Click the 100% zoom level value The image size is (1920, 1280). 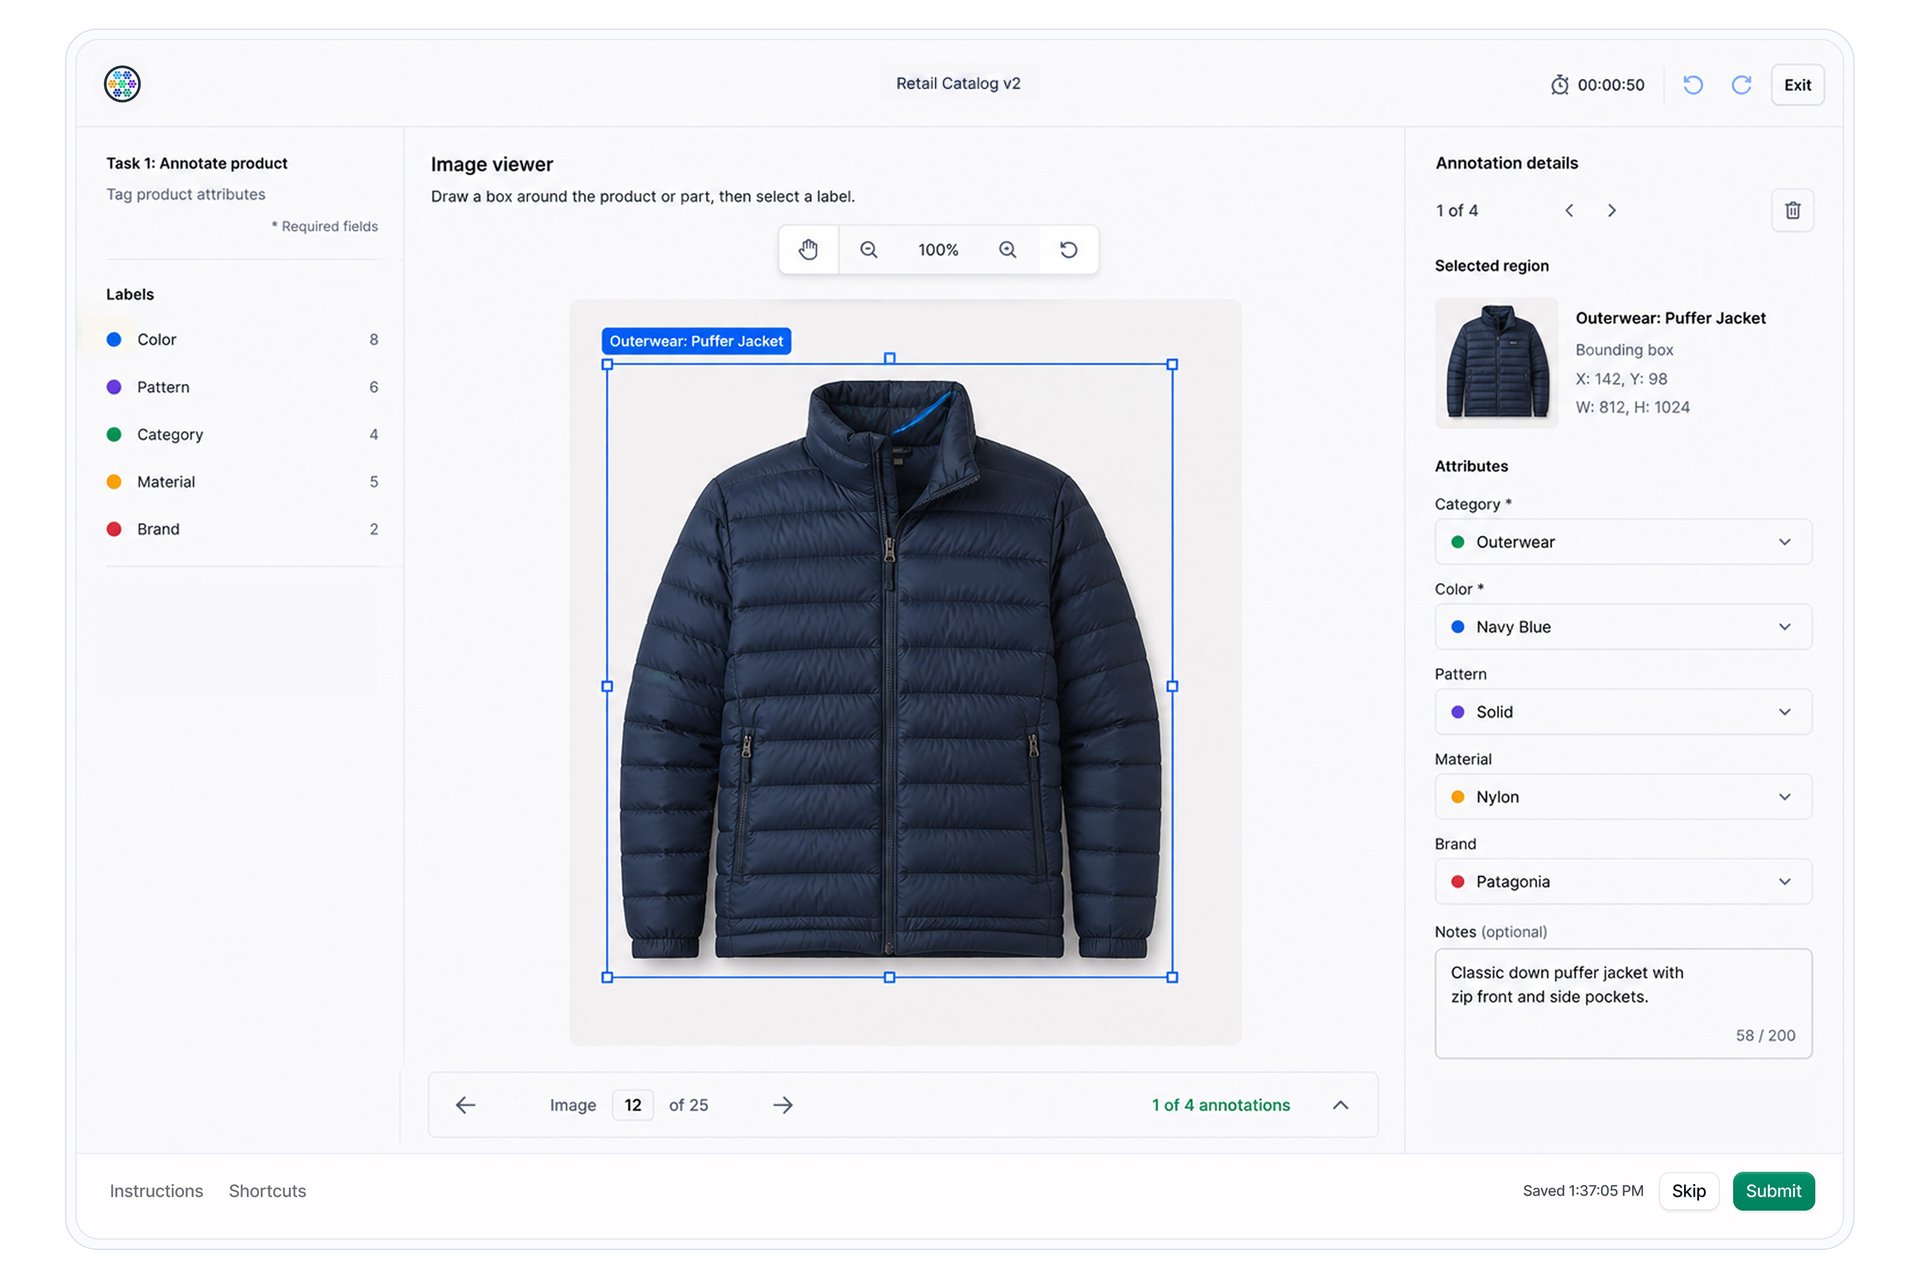tap(938, 250)
